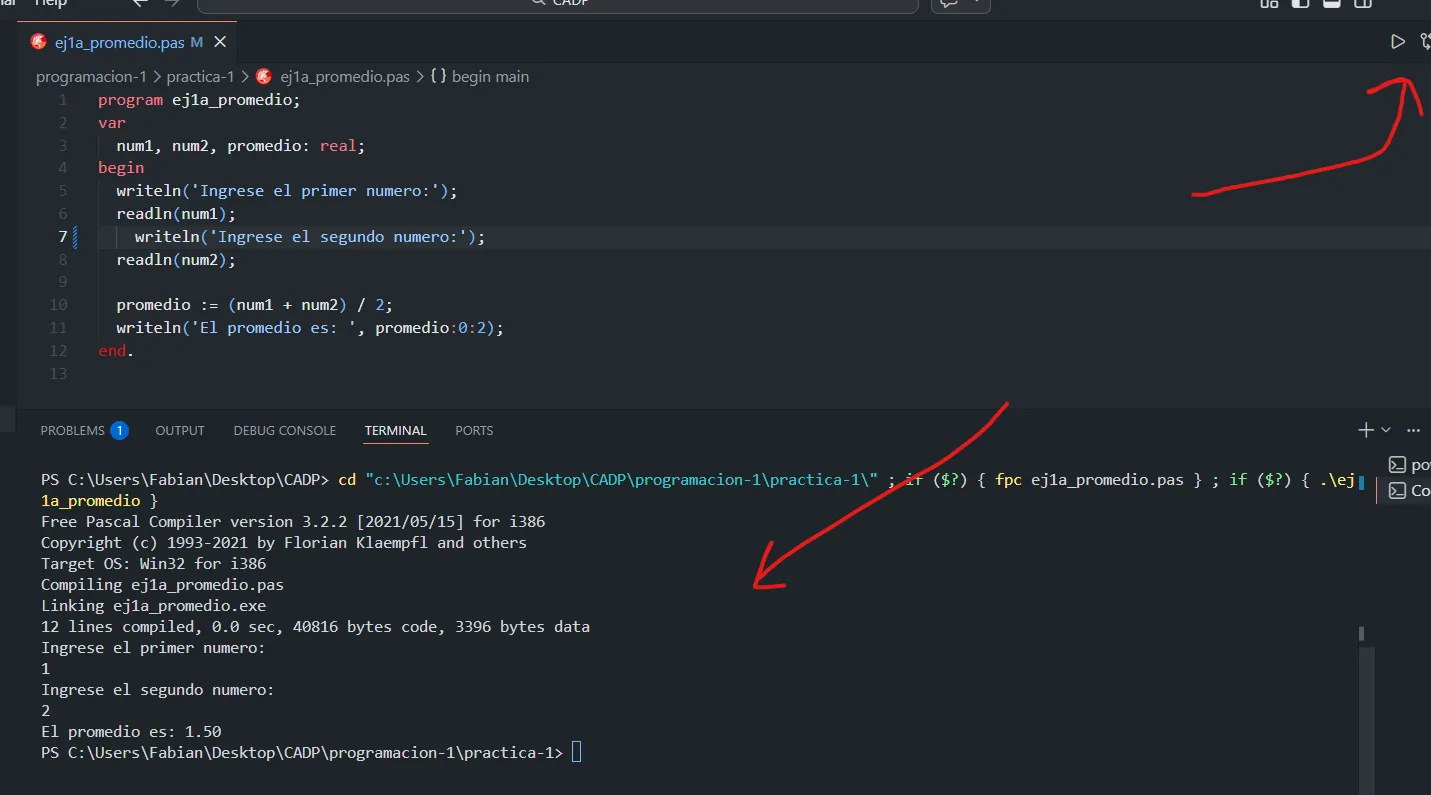Select the powershell terminal instance in list
The width and height of the screenshot is (1431, 795).
(1410, 464)
